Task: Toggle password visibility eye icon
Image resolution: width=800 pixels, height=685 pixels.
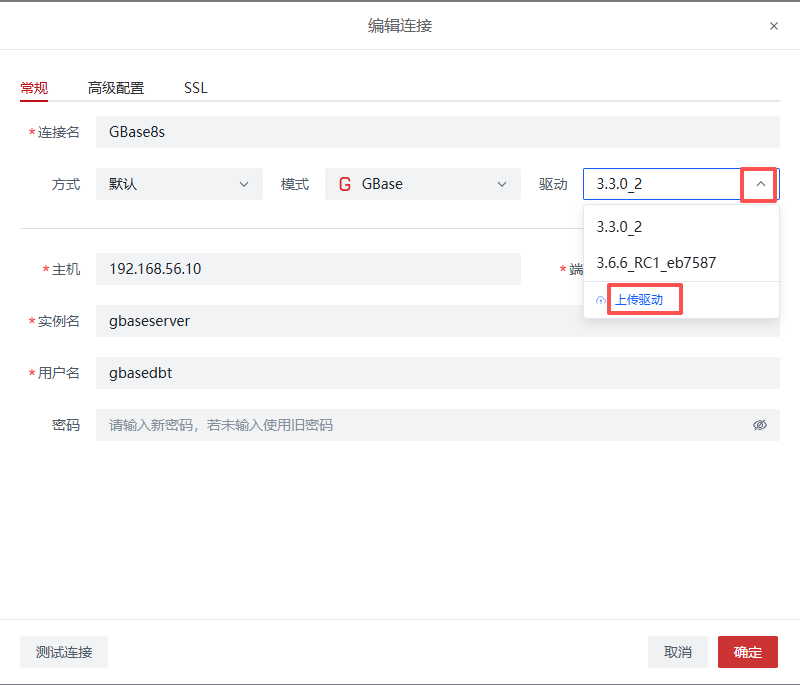Action: (x=760, y=425)
